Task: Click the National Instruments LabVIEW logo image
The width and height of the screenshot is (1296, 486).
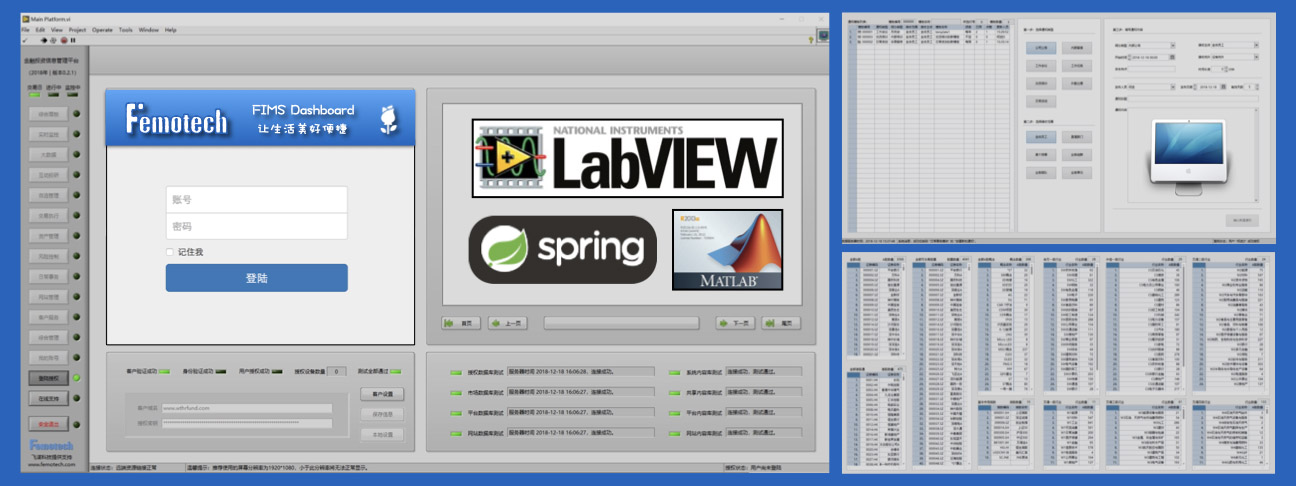Action: 627,157
